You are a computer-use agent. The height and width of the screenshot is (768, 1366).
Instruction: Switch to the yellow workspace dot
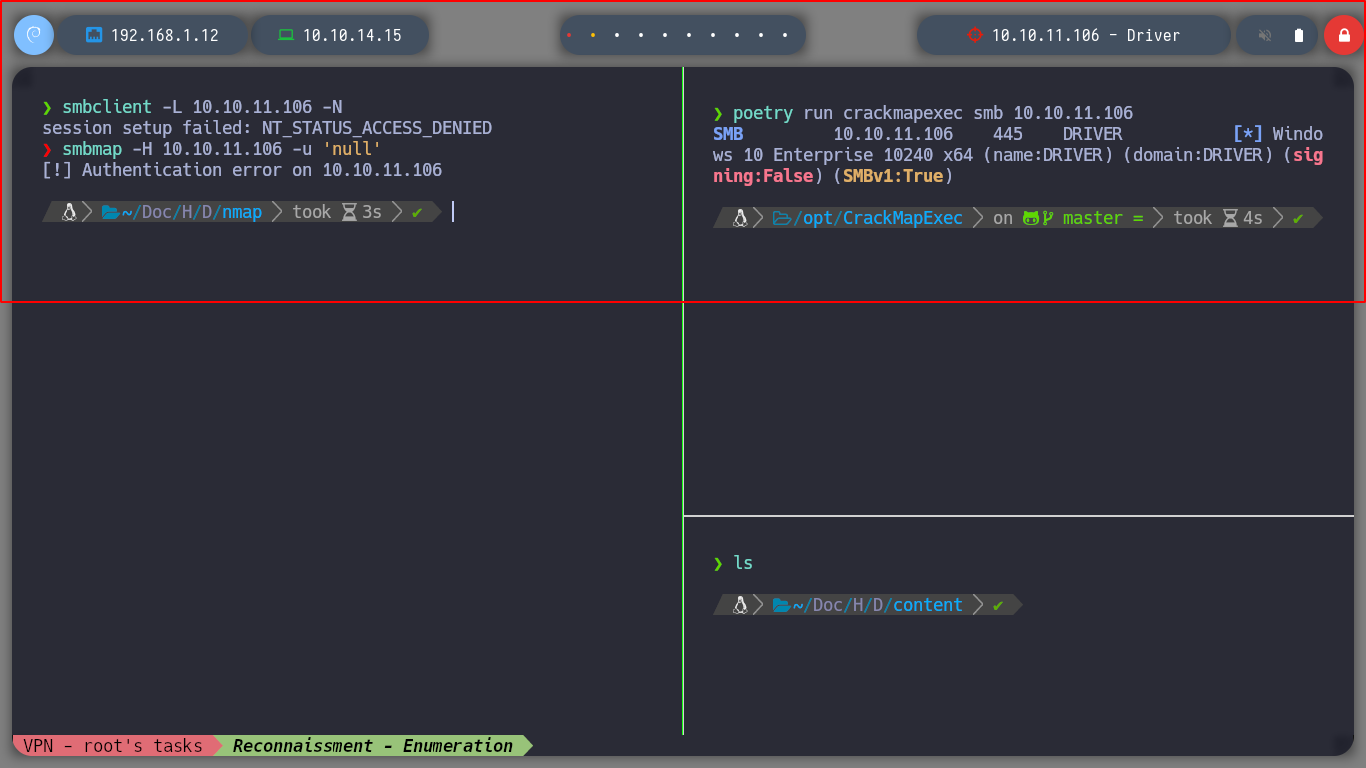point(593,35)
